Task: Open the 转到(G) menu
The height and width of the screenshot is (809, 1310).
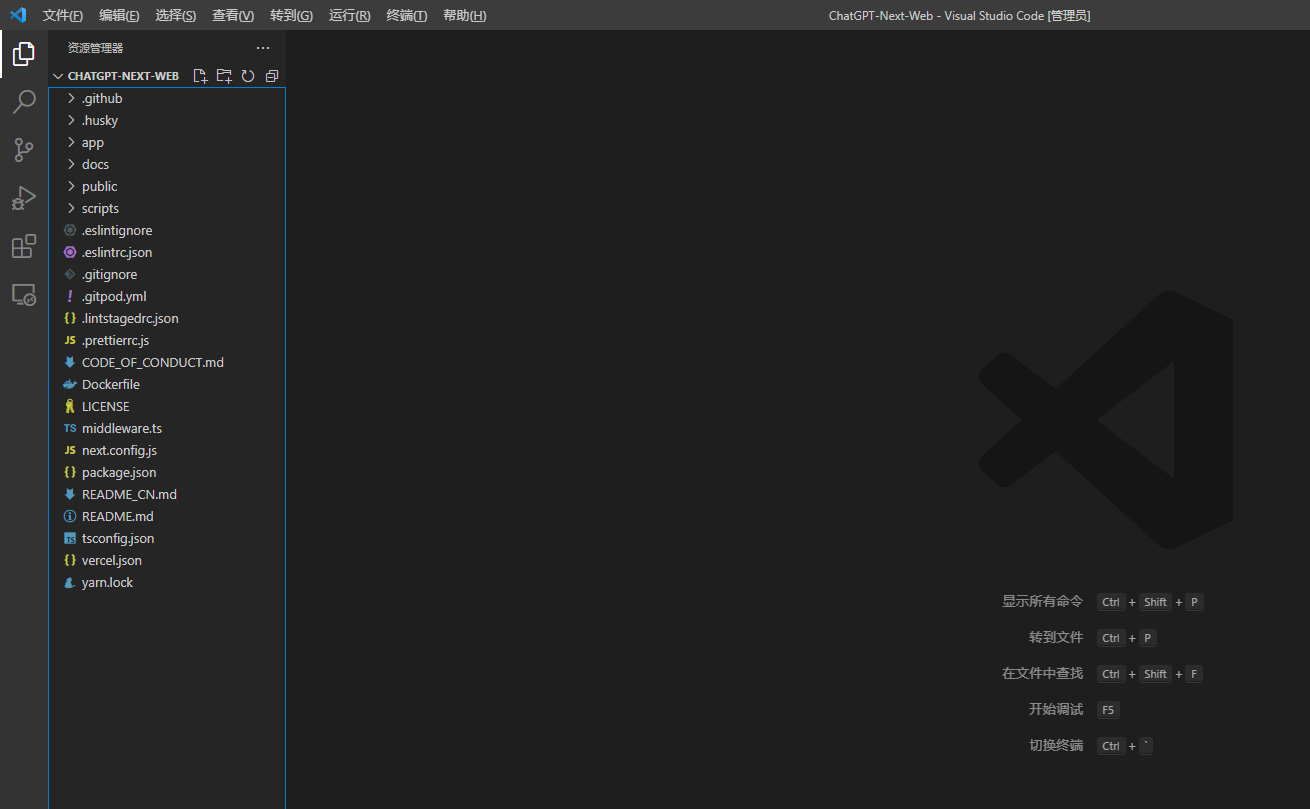Action: 291,15
